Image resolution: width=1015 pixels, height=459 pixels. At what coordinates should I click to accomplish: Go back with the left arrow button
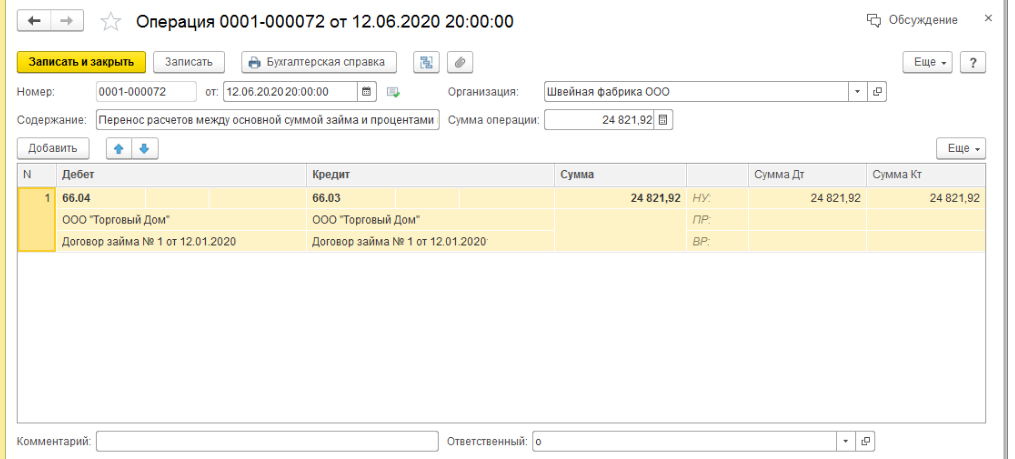click(34, 21)
